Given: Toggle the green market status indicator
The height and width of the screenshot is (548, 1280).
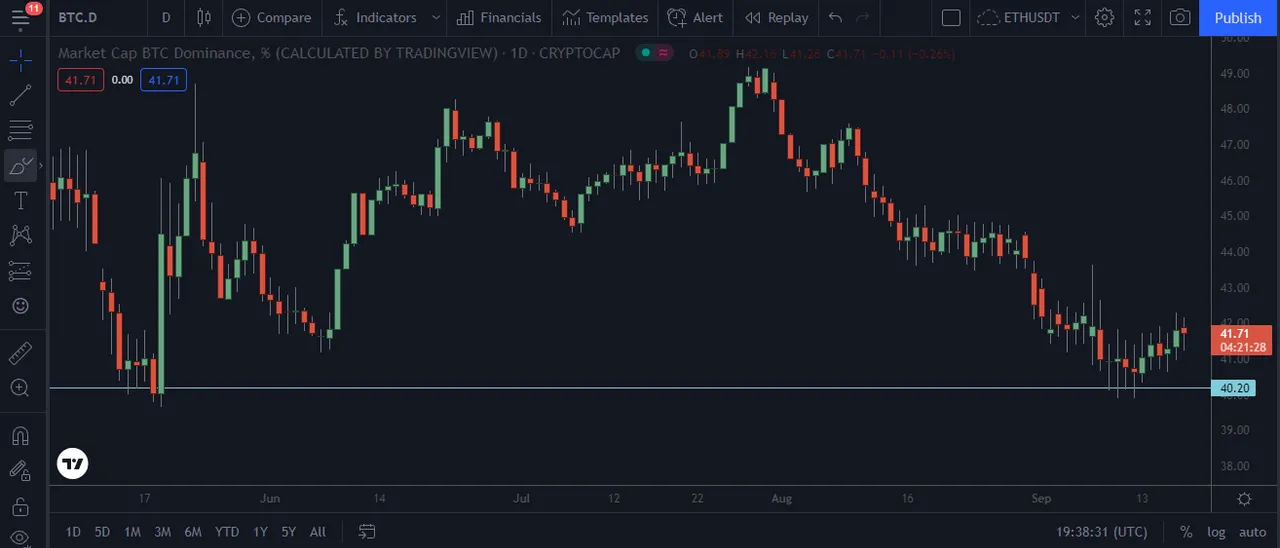Looking at the screenshot, I should pos(645,53).
